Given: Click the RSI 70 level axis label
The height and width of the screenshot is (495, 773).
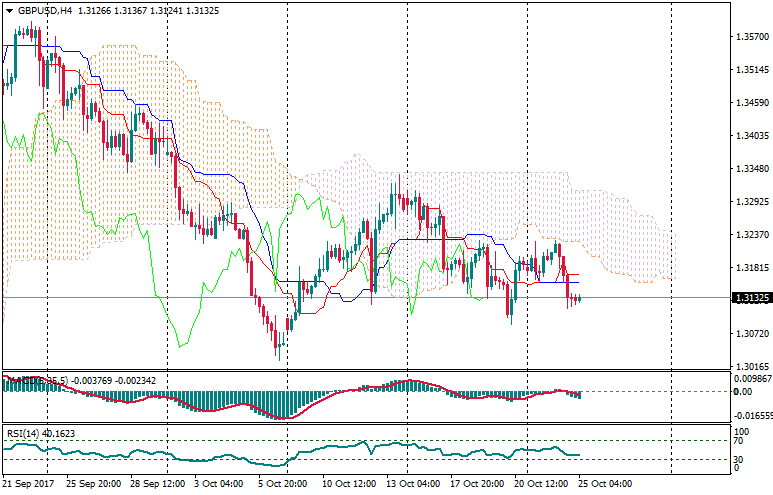Looking at the screenshot, I should 741,440.
